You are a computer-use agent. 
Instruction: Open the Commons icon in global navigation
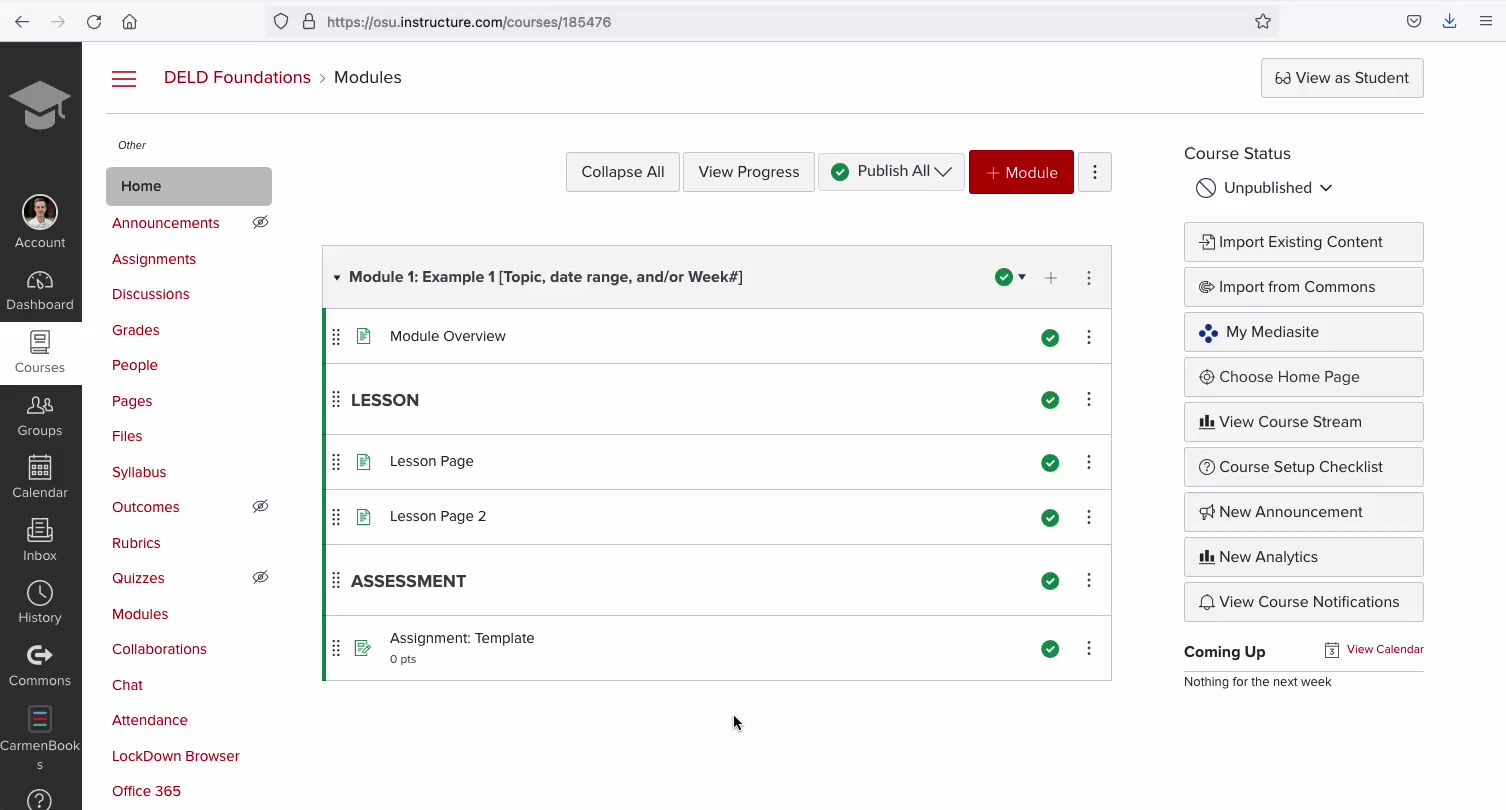[40, 656]
